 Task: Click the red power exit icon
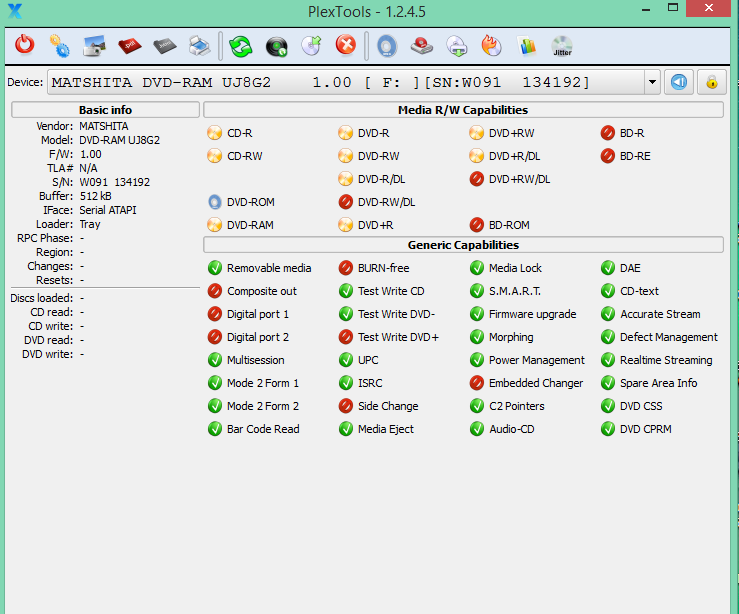pyautogui.click(x=25, y=45)
